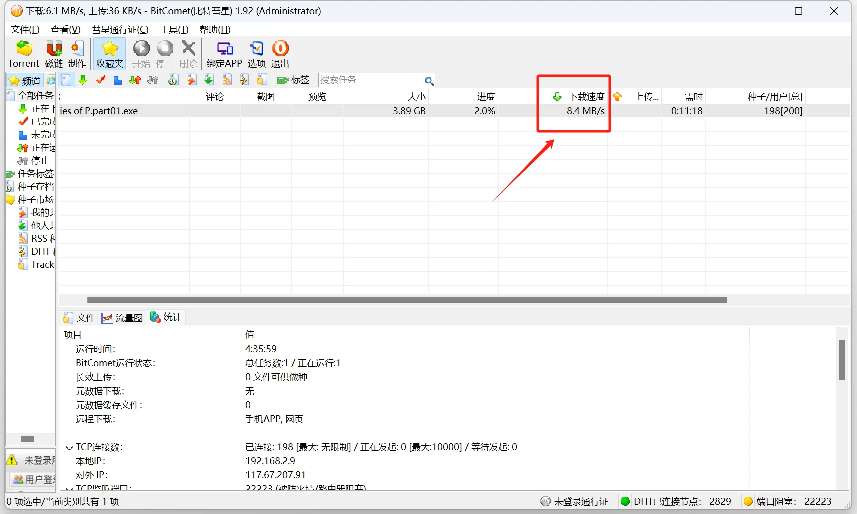The height and width of the screenshot is (514, 857).
Task: Click the delete (X) toolbar icon
Action: click(x=188, y=52)
